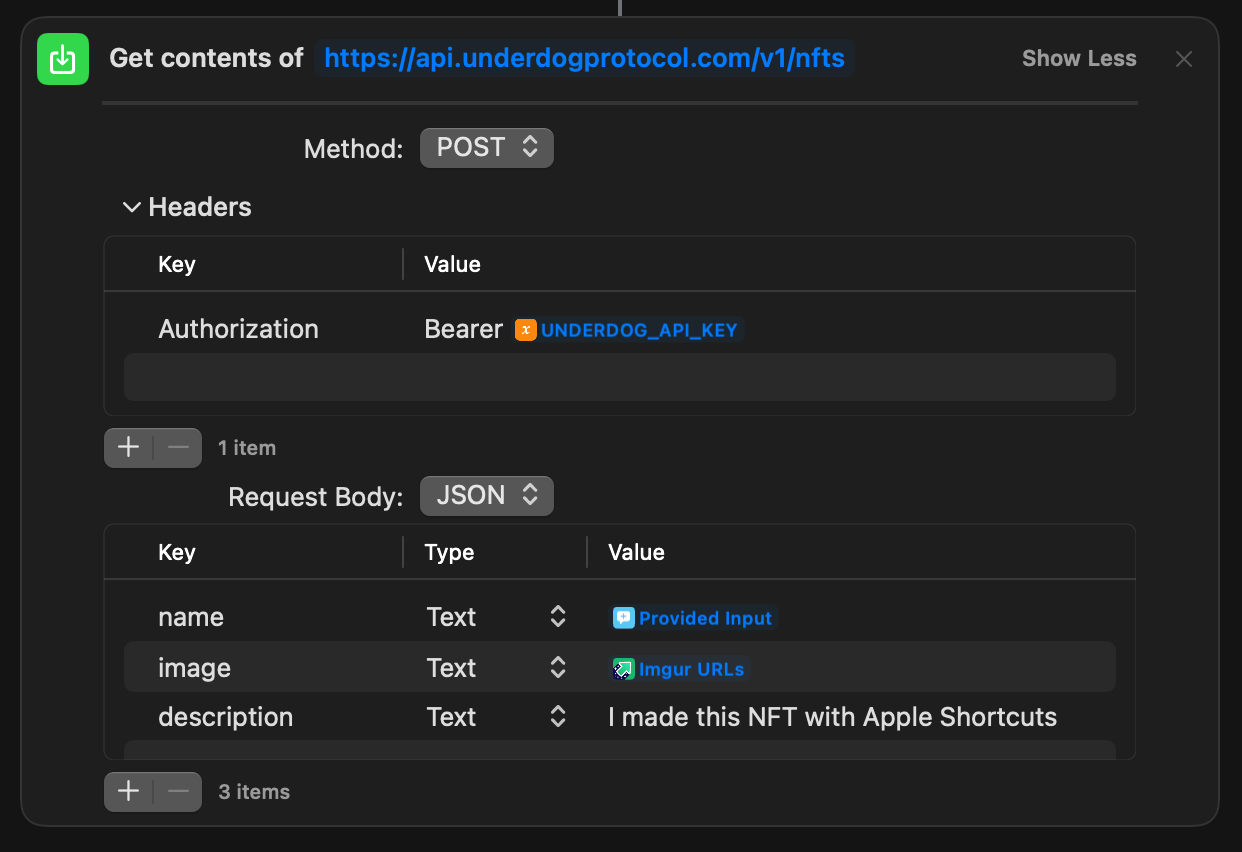Open the Request Body JSON dropdown

click(x=486, y=496)
